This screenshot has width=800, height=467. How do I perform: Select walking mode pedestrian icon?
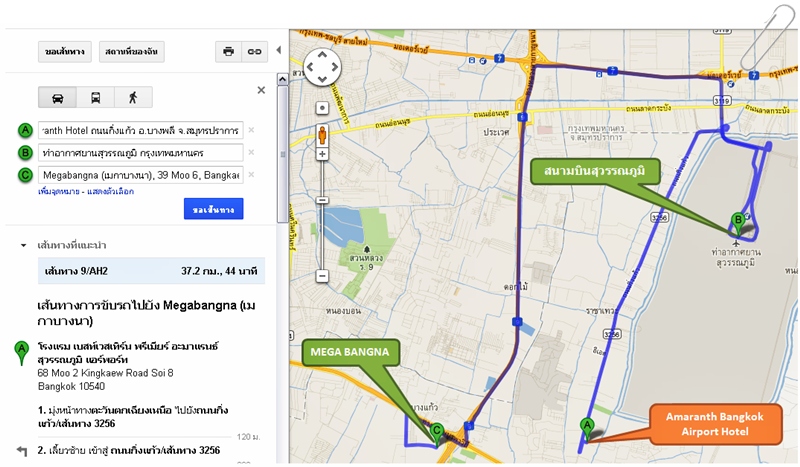[133, 97]
